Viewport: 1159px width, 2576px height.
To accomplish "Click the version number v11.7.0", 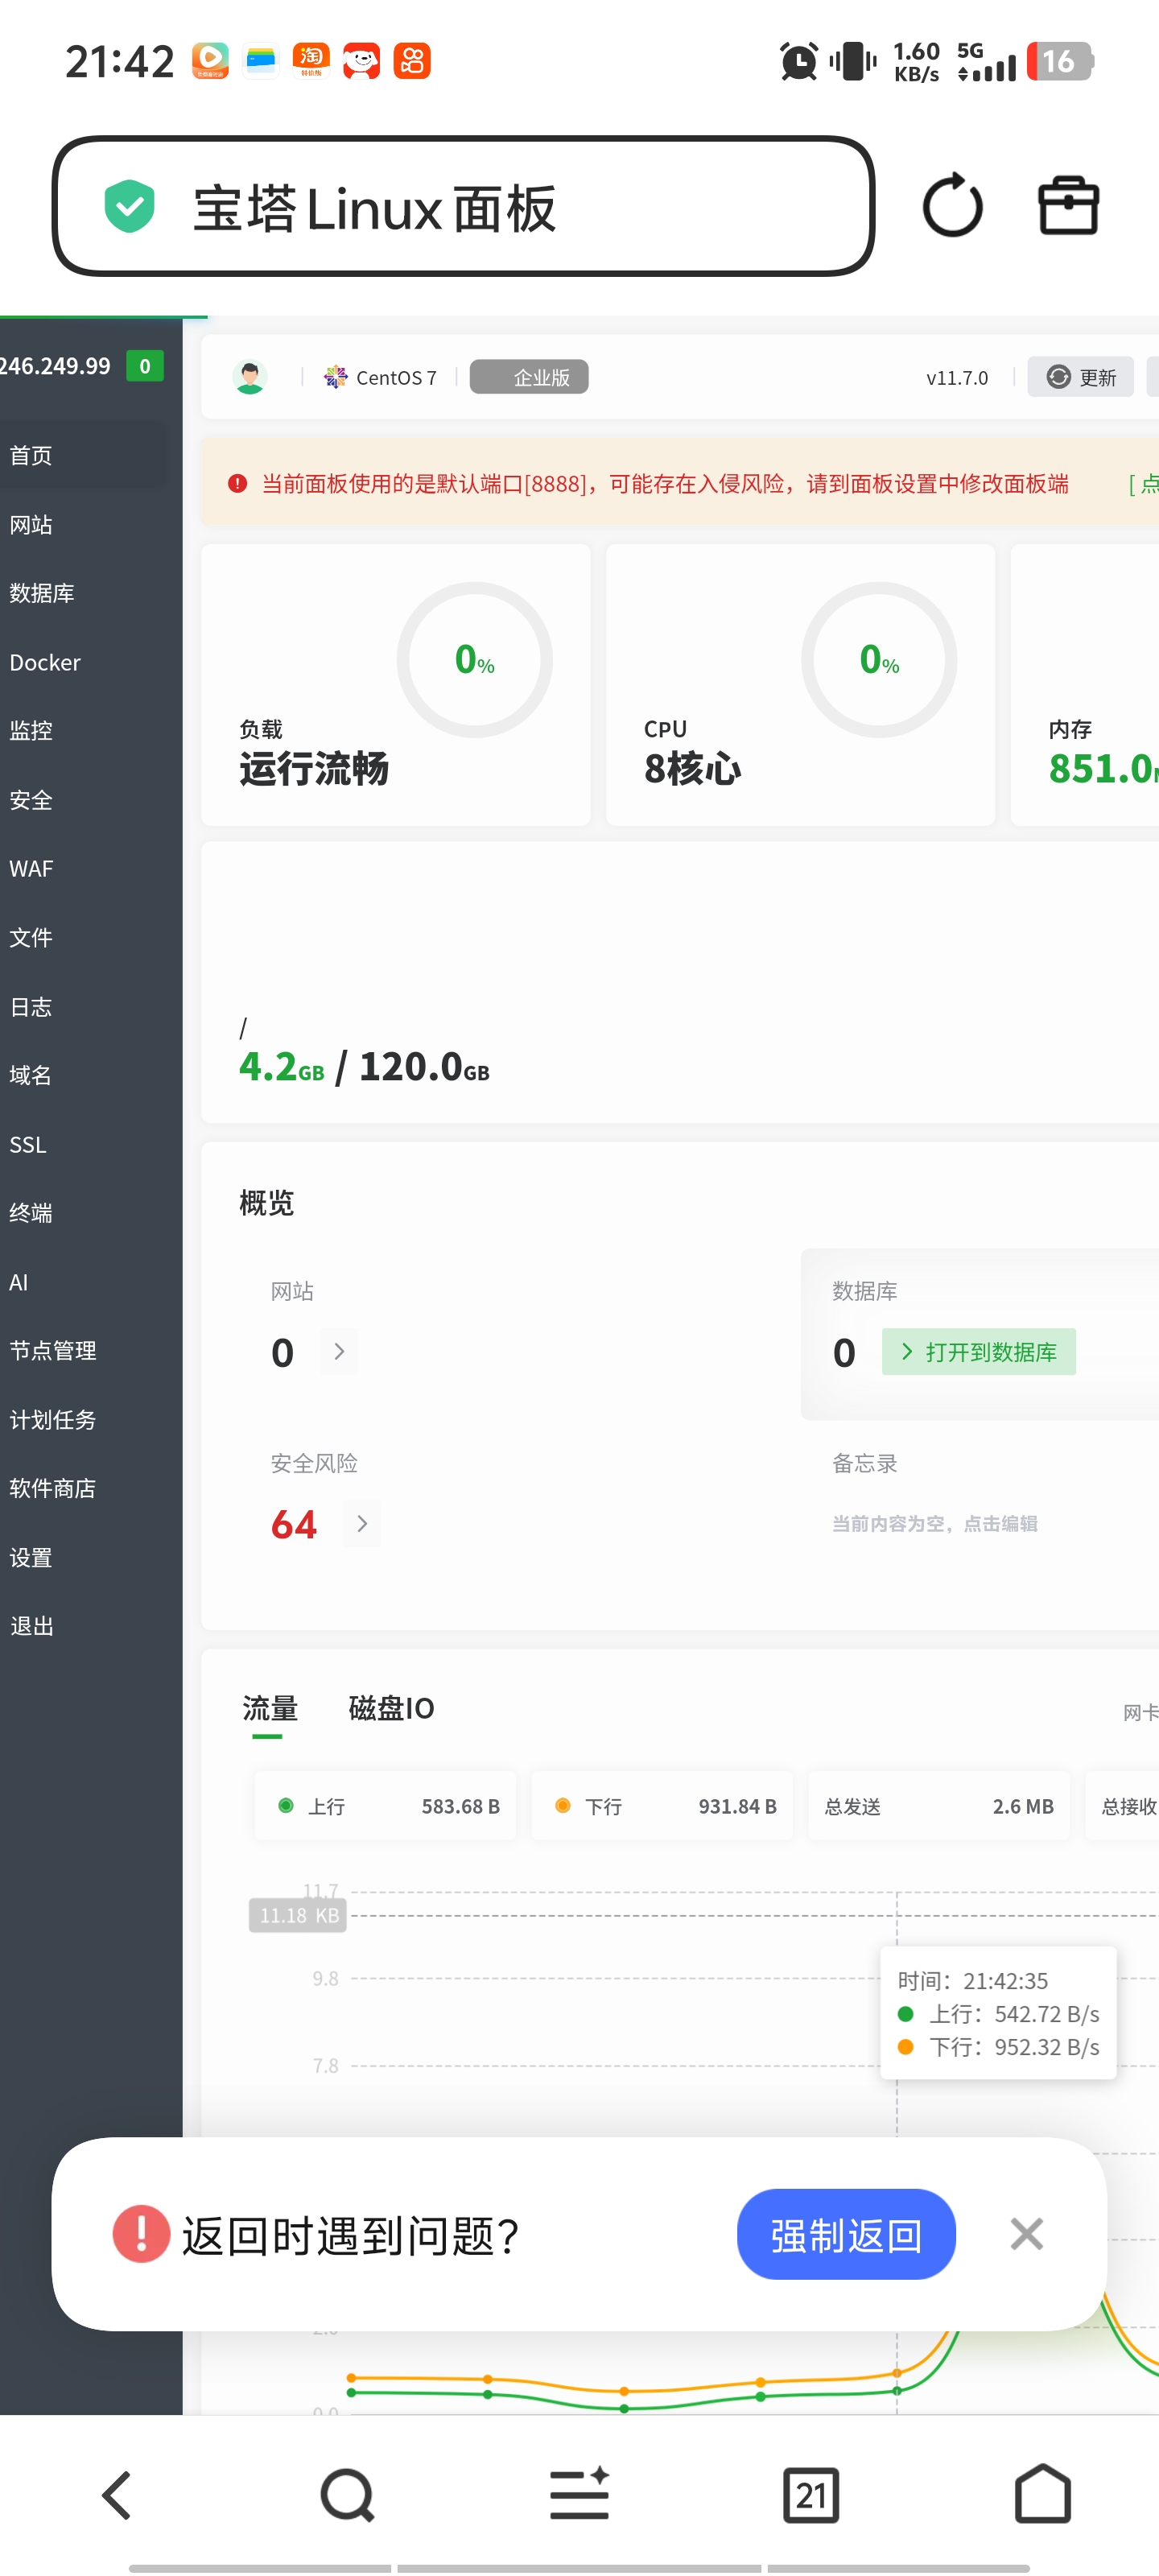I will (x=957, y=378).
